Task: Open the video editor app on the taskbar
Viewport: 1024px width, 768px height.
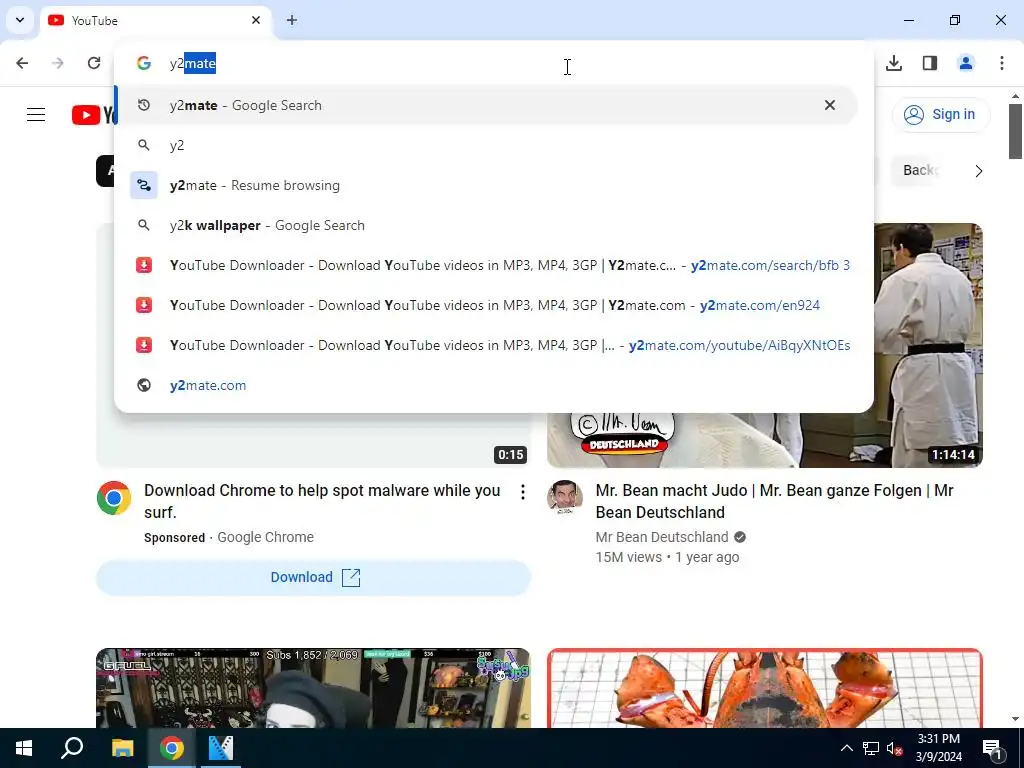Action: [221, 748]
